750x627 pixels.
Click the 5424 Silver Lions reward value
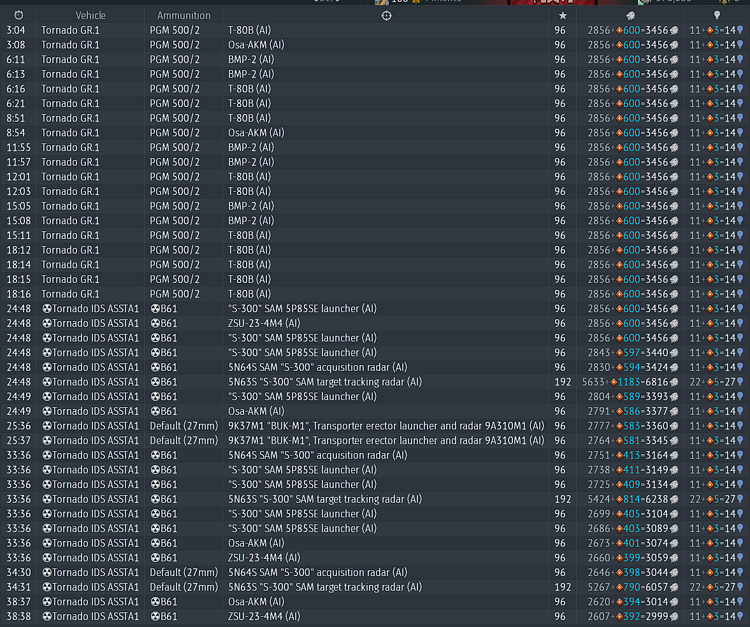click(598, 499)
